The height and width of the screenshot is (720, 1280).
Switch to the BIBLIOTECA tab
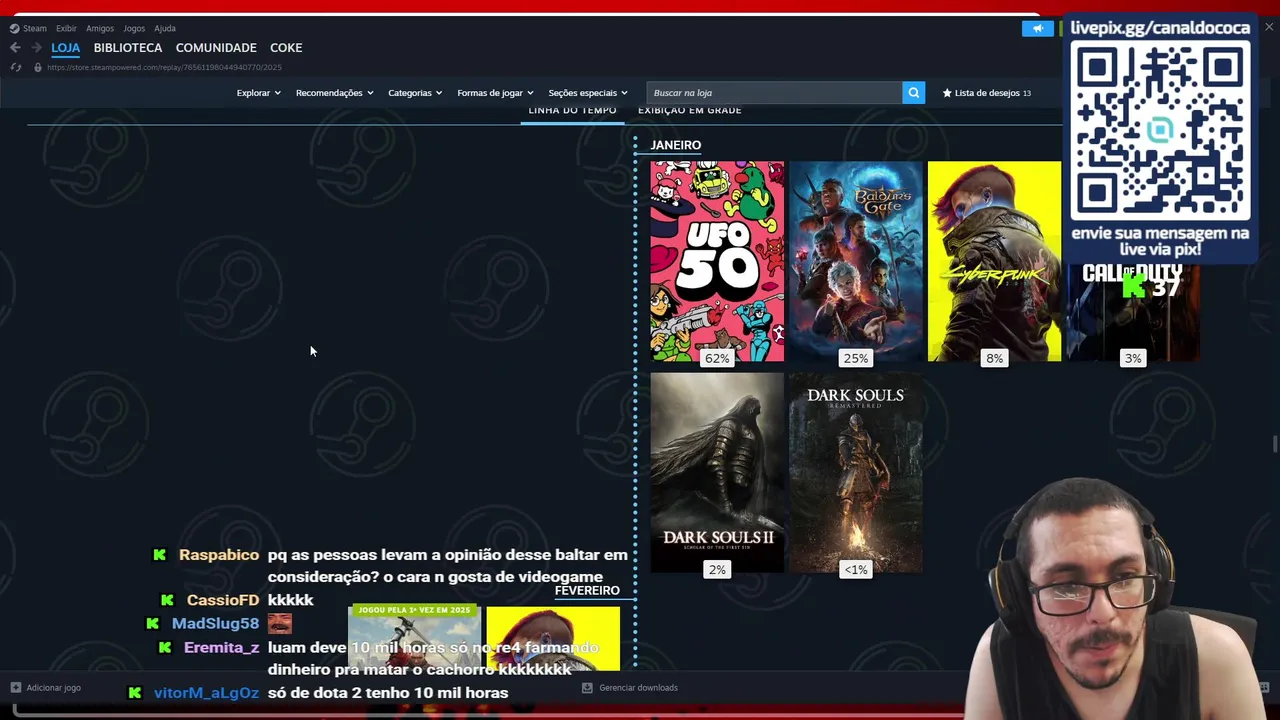click(x=128, y=47)
